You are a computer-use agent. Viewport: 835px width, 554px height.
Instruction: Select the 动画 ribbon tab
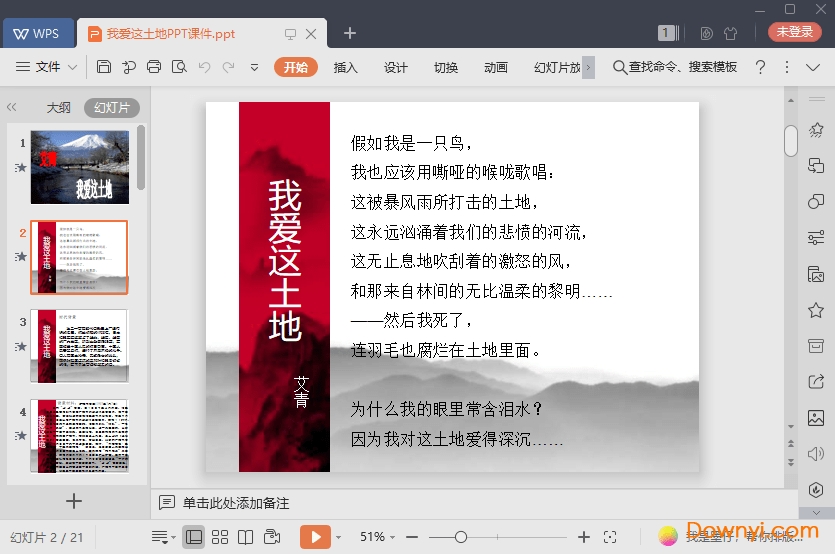click(x=496, y=67)
